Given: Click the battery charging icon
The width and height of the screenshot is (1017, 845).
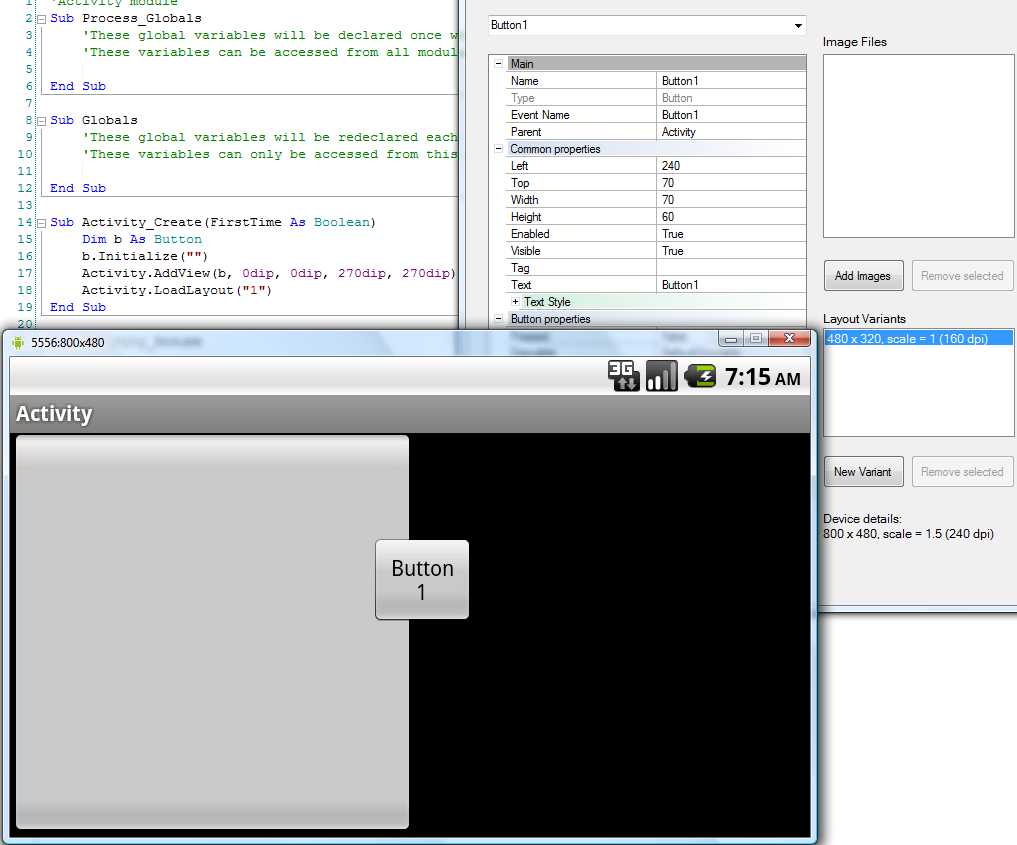Looking at the screenshot, I should [x=700, y=376].
